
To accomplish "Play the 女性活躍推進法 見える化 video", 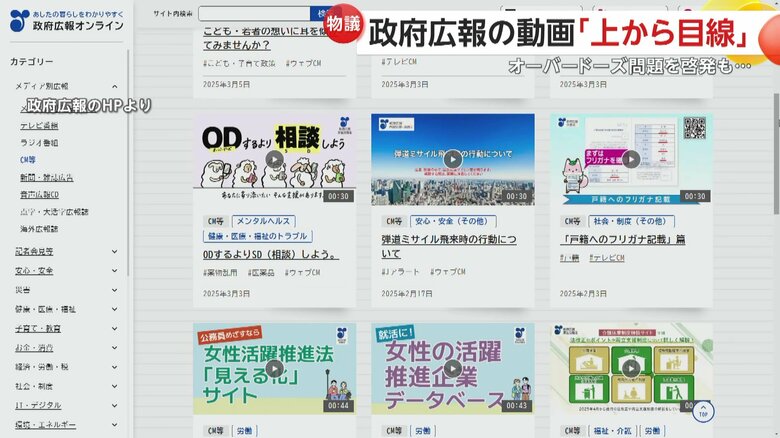I will [x=274, y=368].
